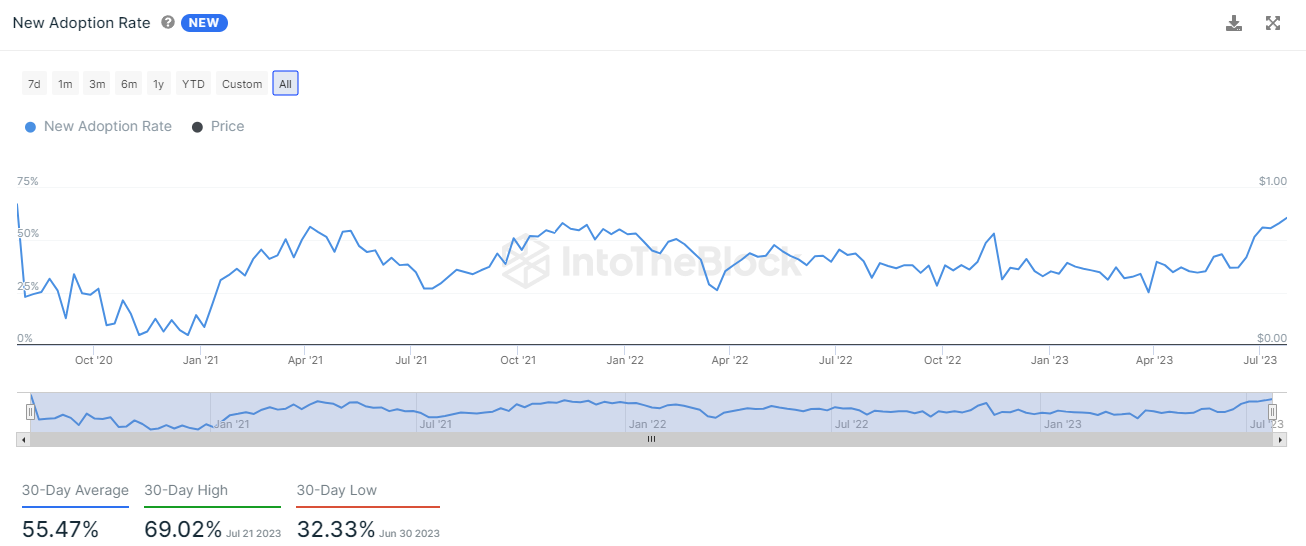1306x546 pixels.
Task: Click the help question mark icon
Action: coord(168,23)
